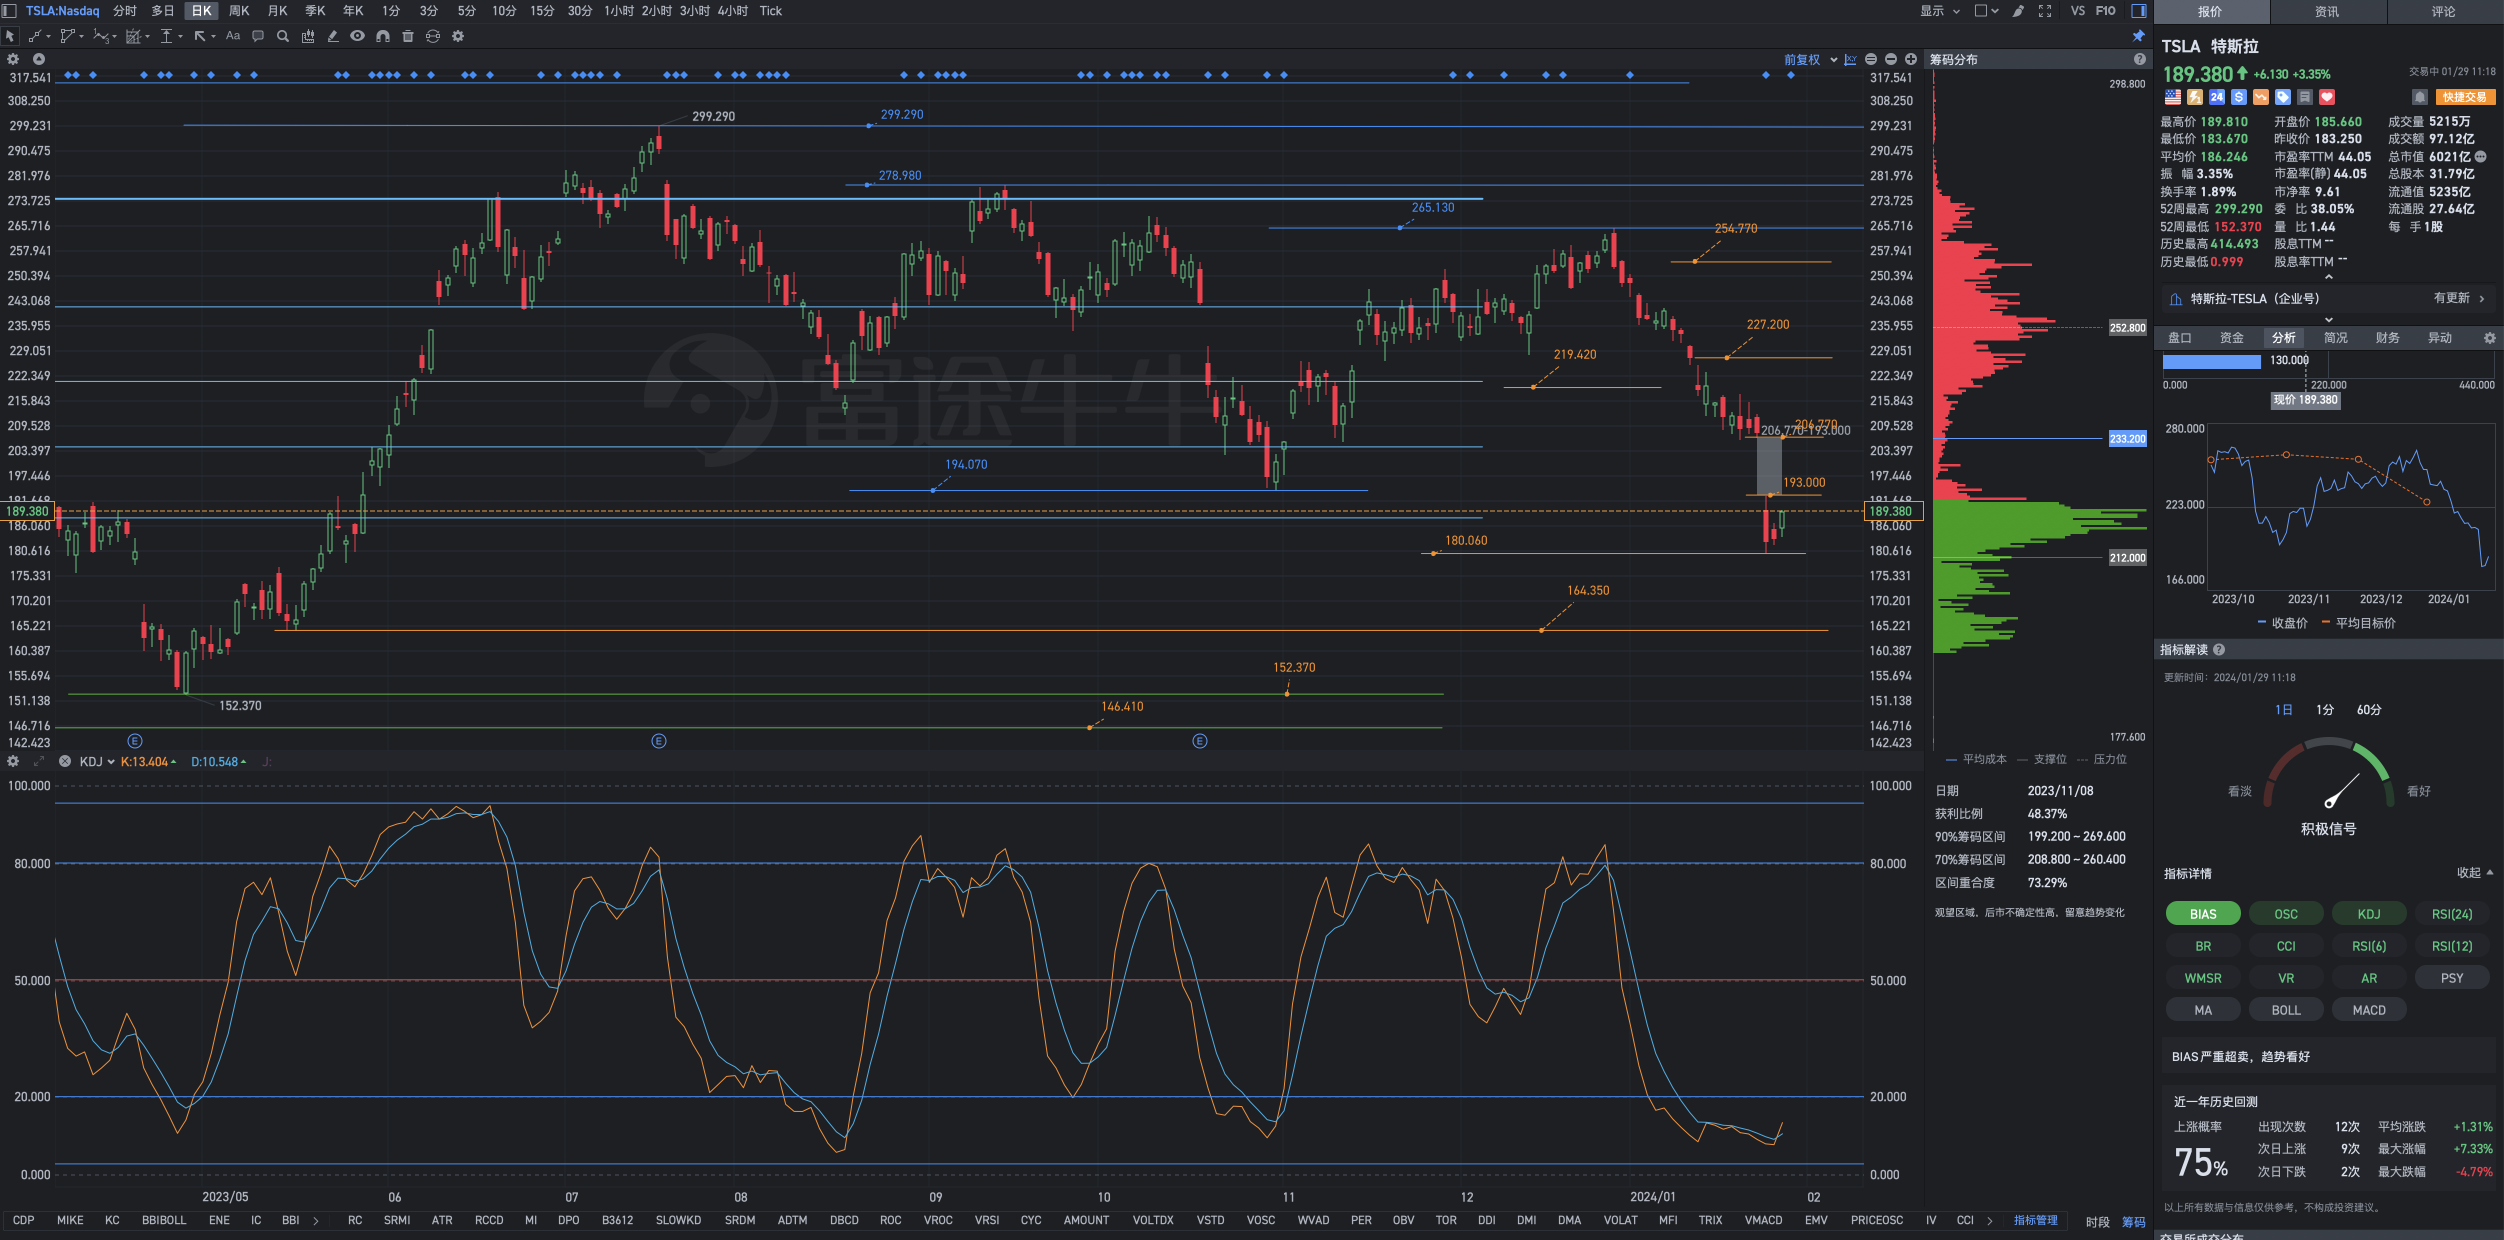Enter fullscreen chart mode

coord(2045,11)
